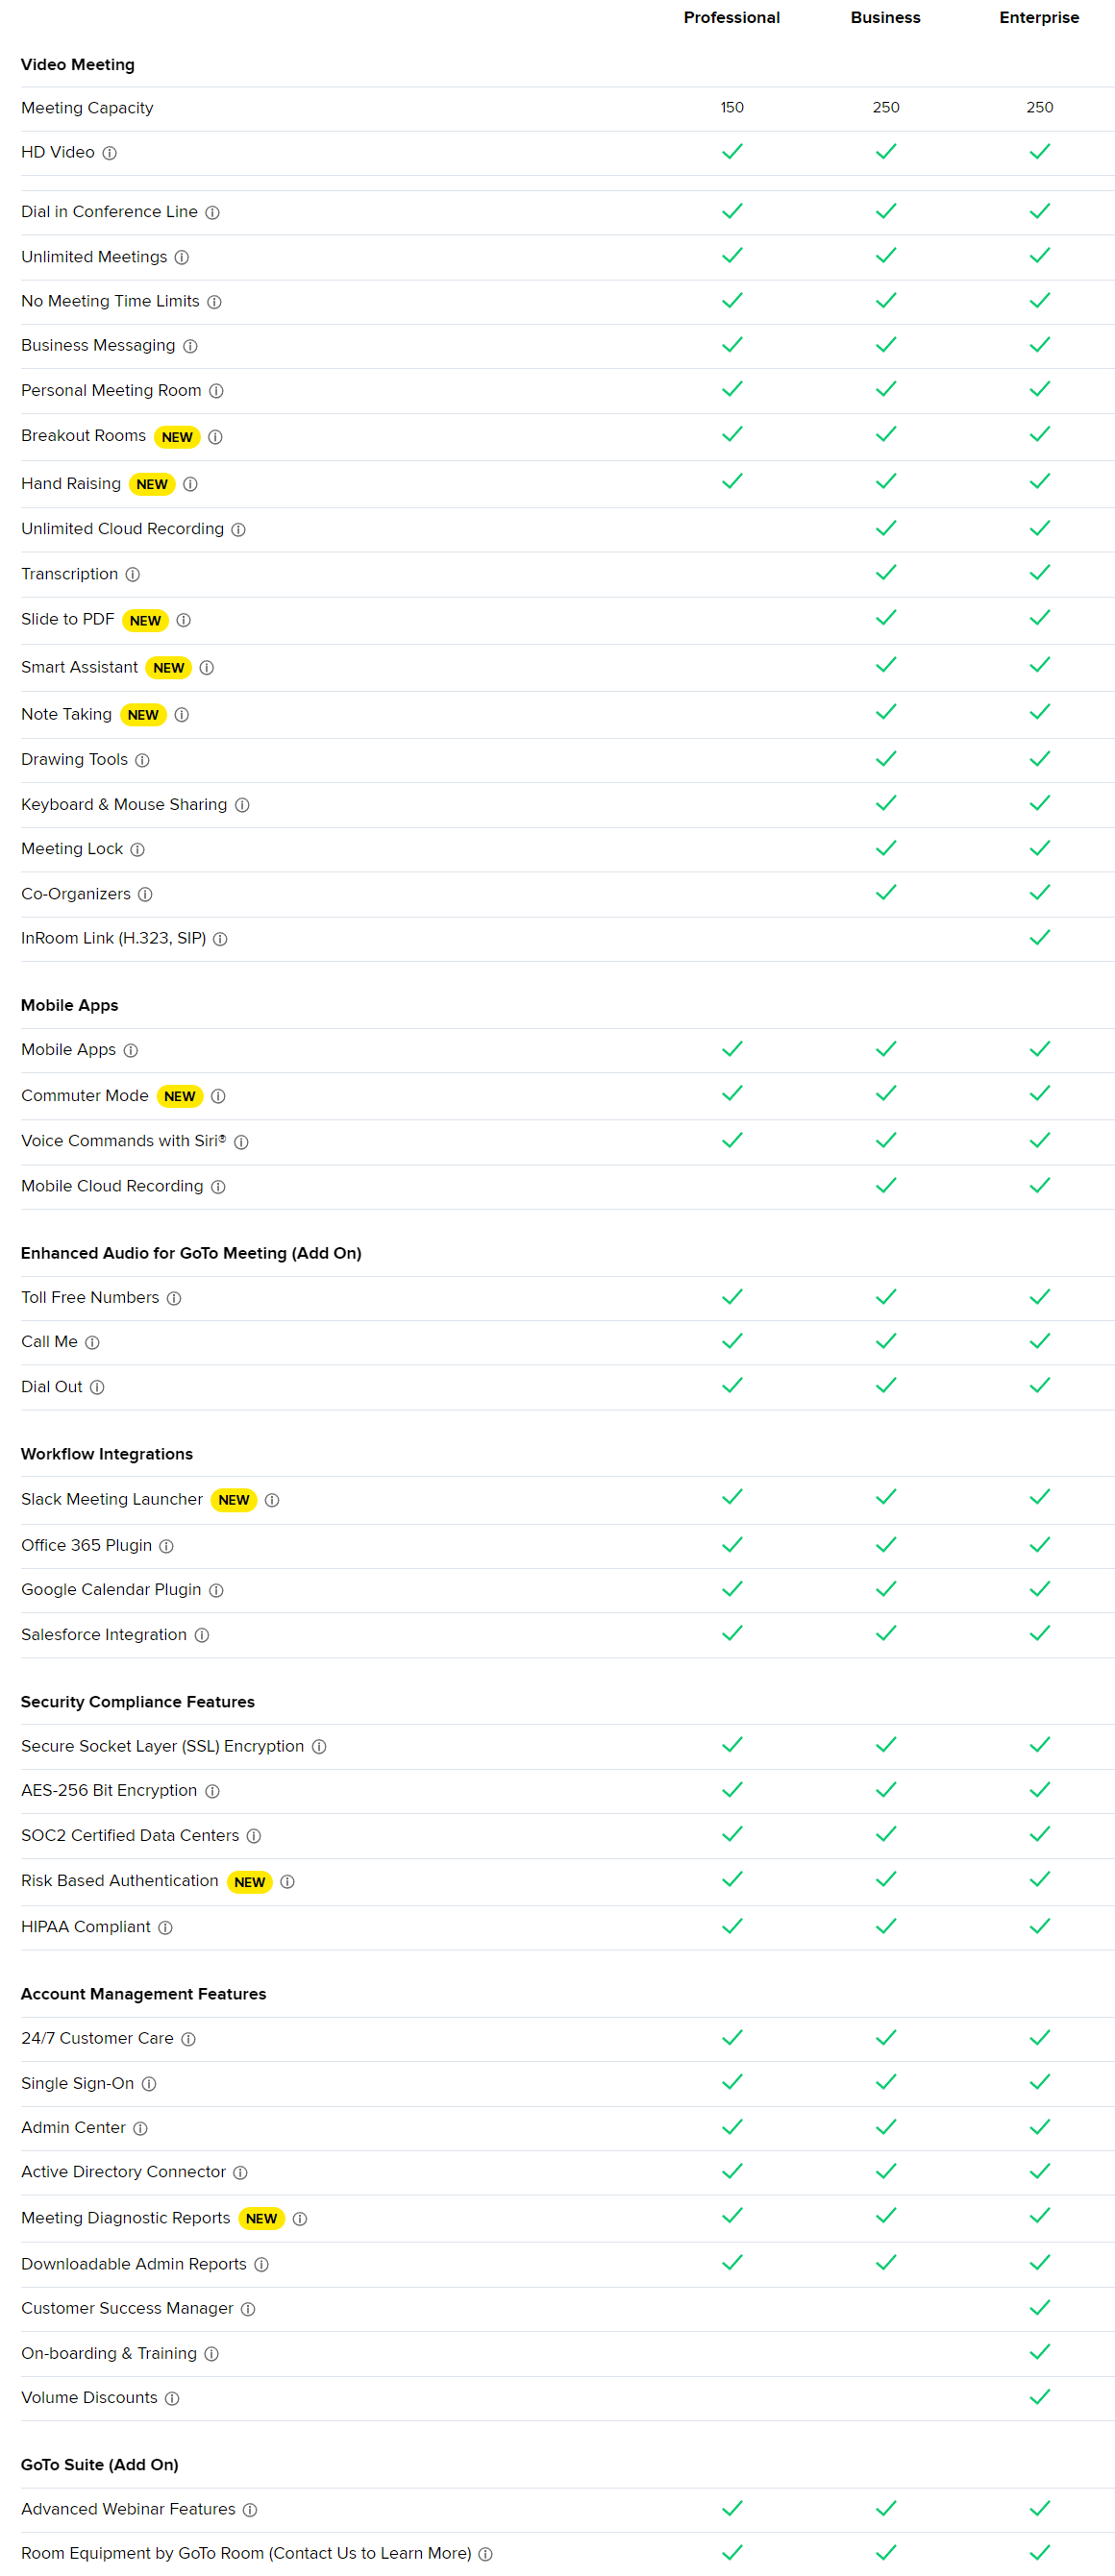Open info icon for Commuter Mode

point(218,1096)
